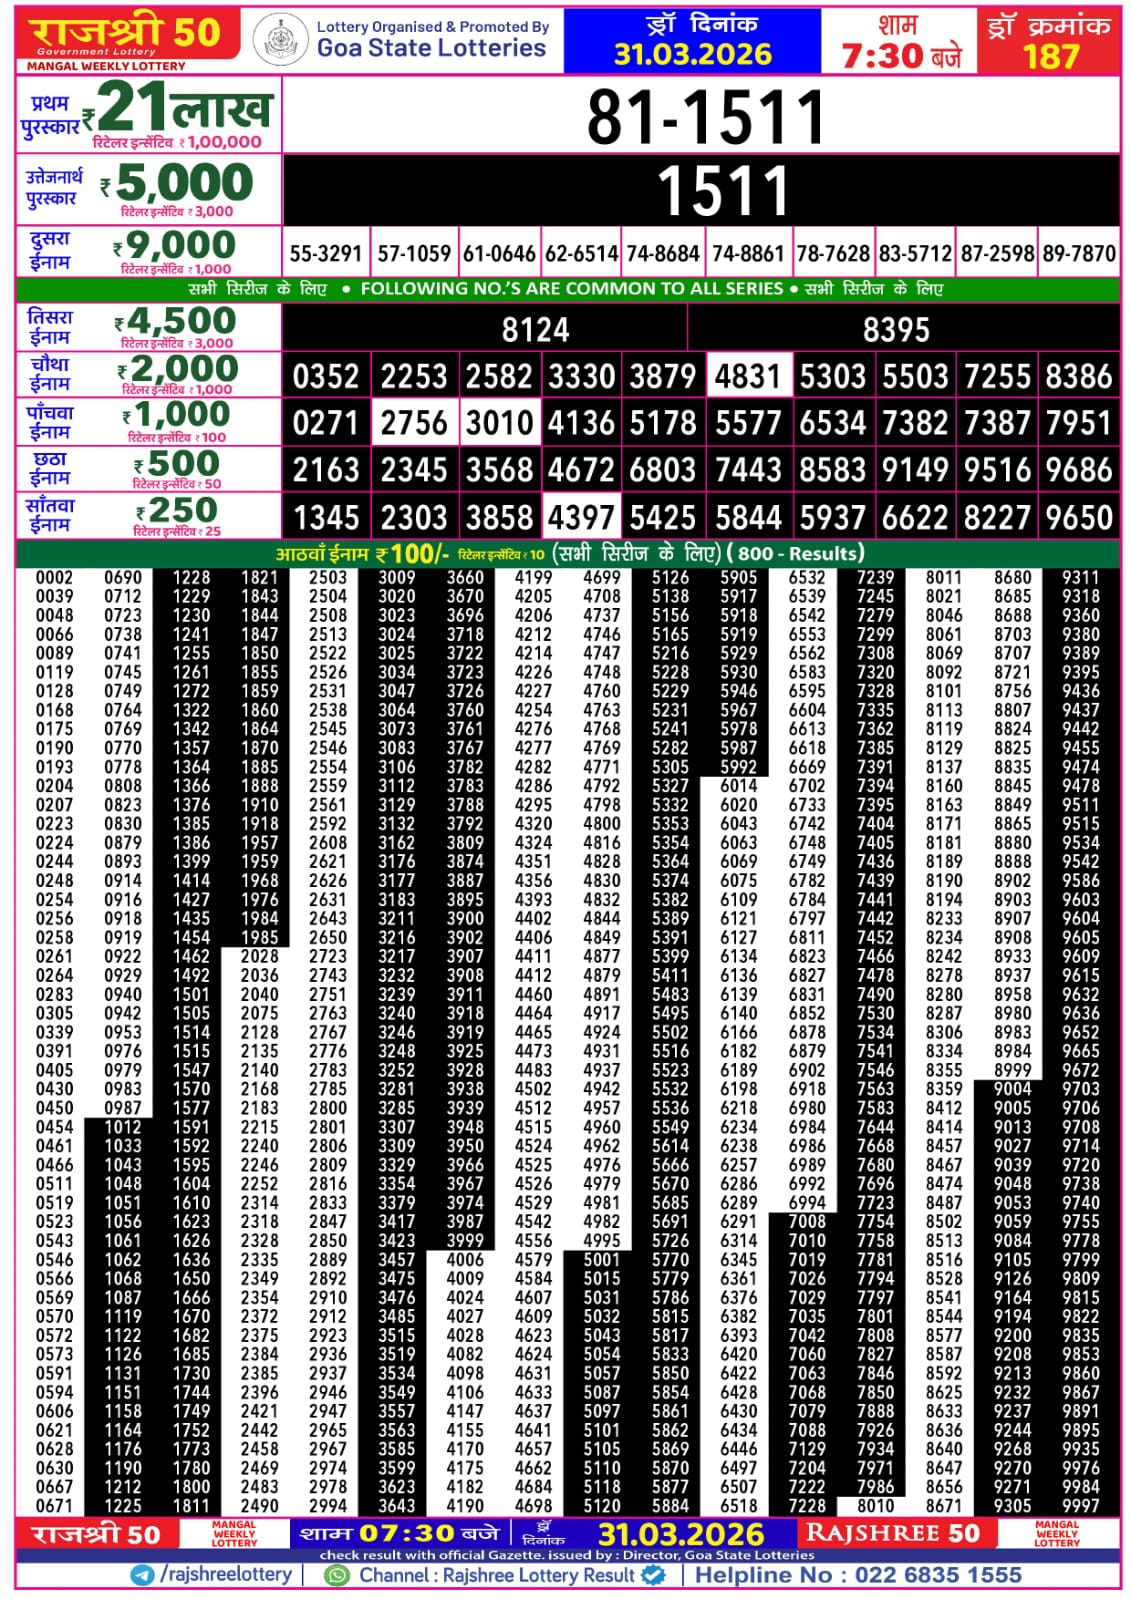The image size is (1131, 1599).
Task: Click the Goa government emblem icon
Action: (x=280, y=41)
